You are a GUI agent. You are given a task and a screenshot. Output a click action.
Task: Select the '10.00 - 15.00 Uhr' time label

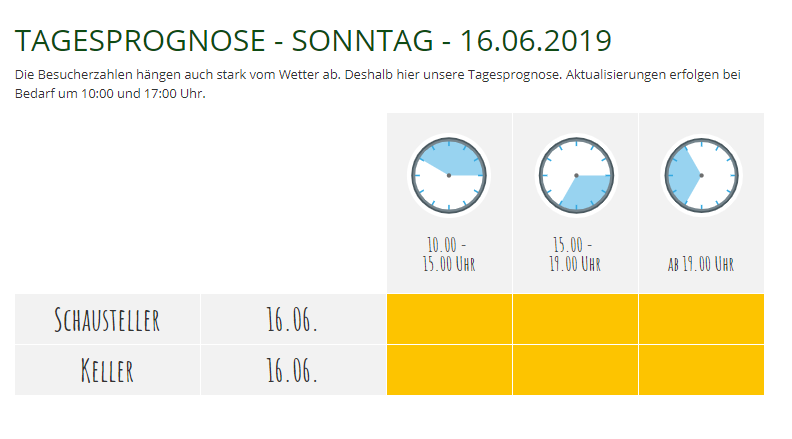point(449,254)
